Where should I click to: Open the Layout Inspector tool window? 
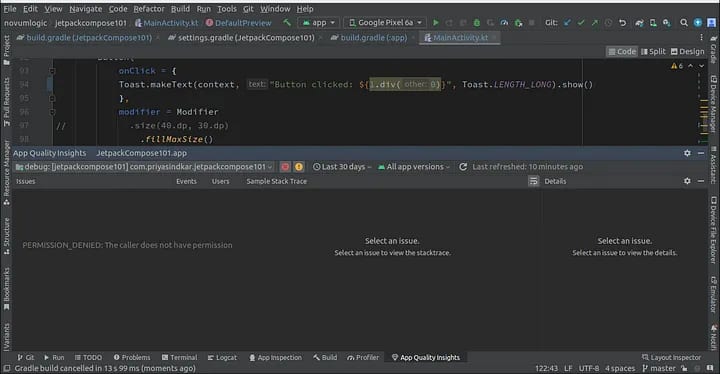point(671,357)
